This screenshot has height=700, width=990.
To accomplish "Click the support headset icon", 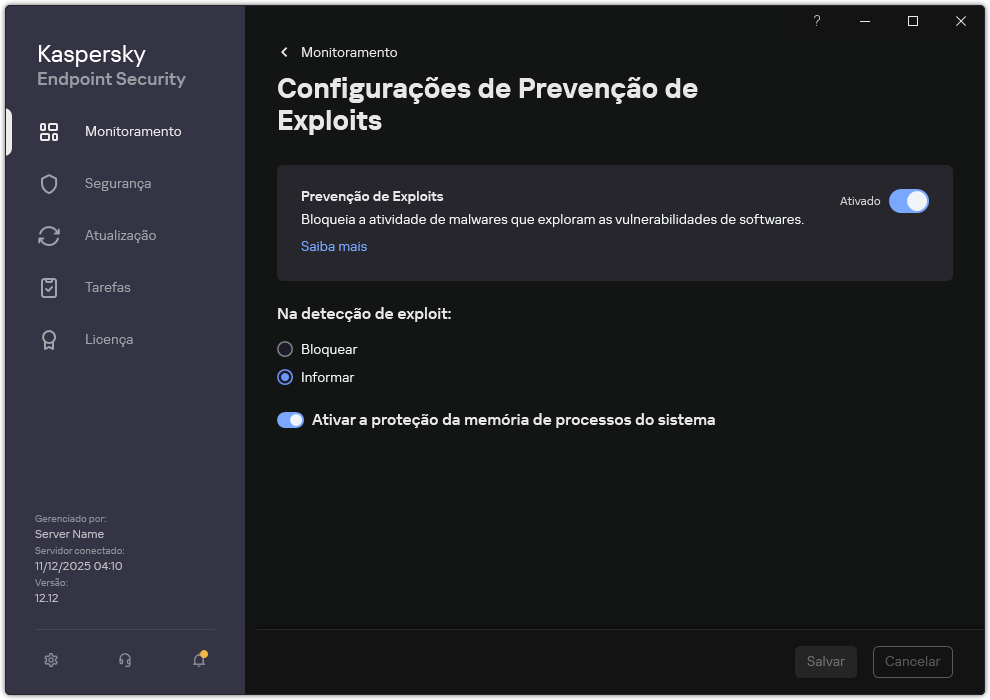I will pos(124,660).
